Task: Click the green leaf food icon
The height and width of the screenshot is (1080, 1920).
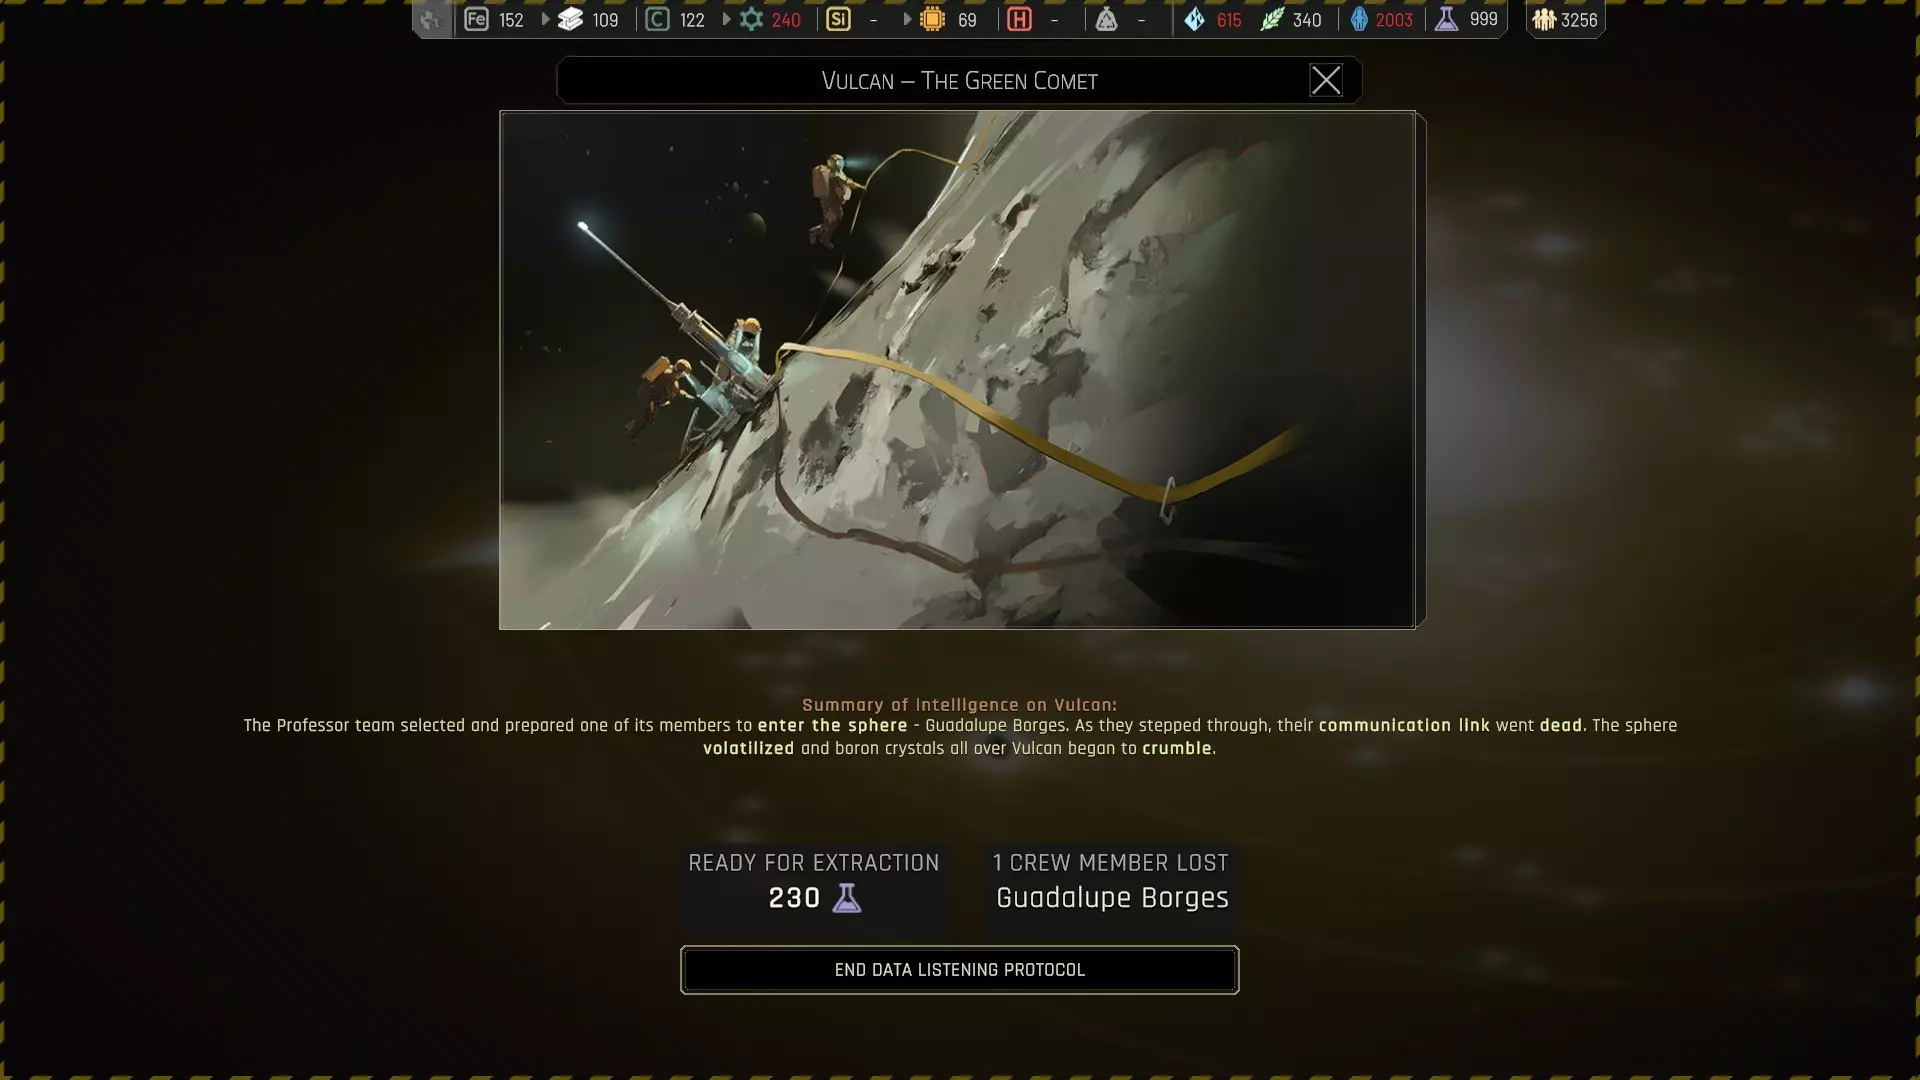Action: click(1271, 19)
